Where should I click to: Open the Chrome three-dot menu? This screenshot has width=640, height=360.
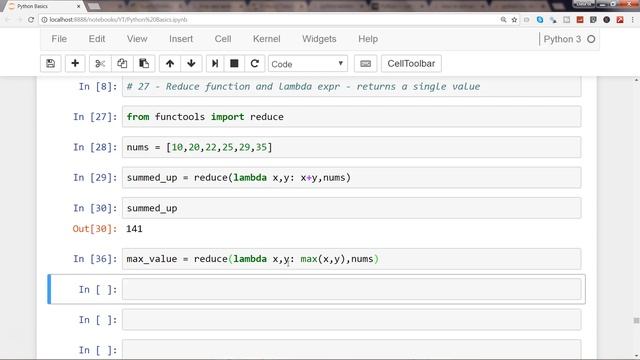(x=633, y=20)
